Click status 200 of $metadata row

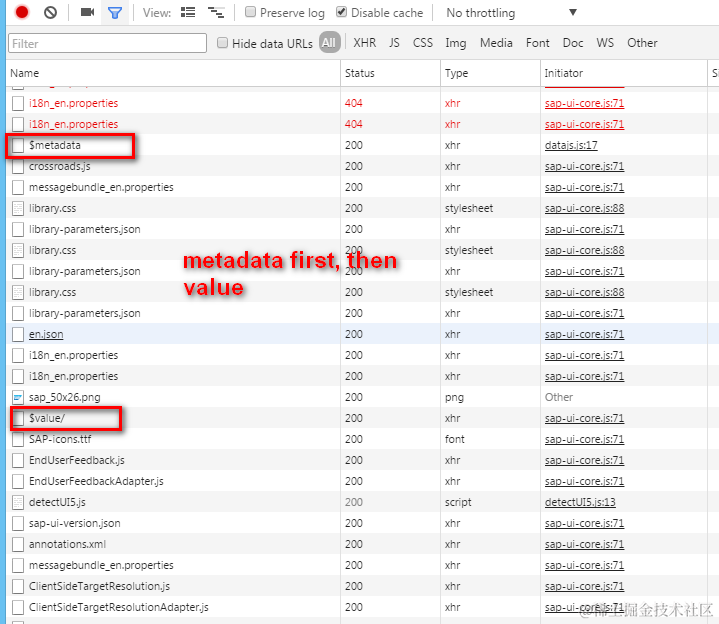[x=354, y=145]
